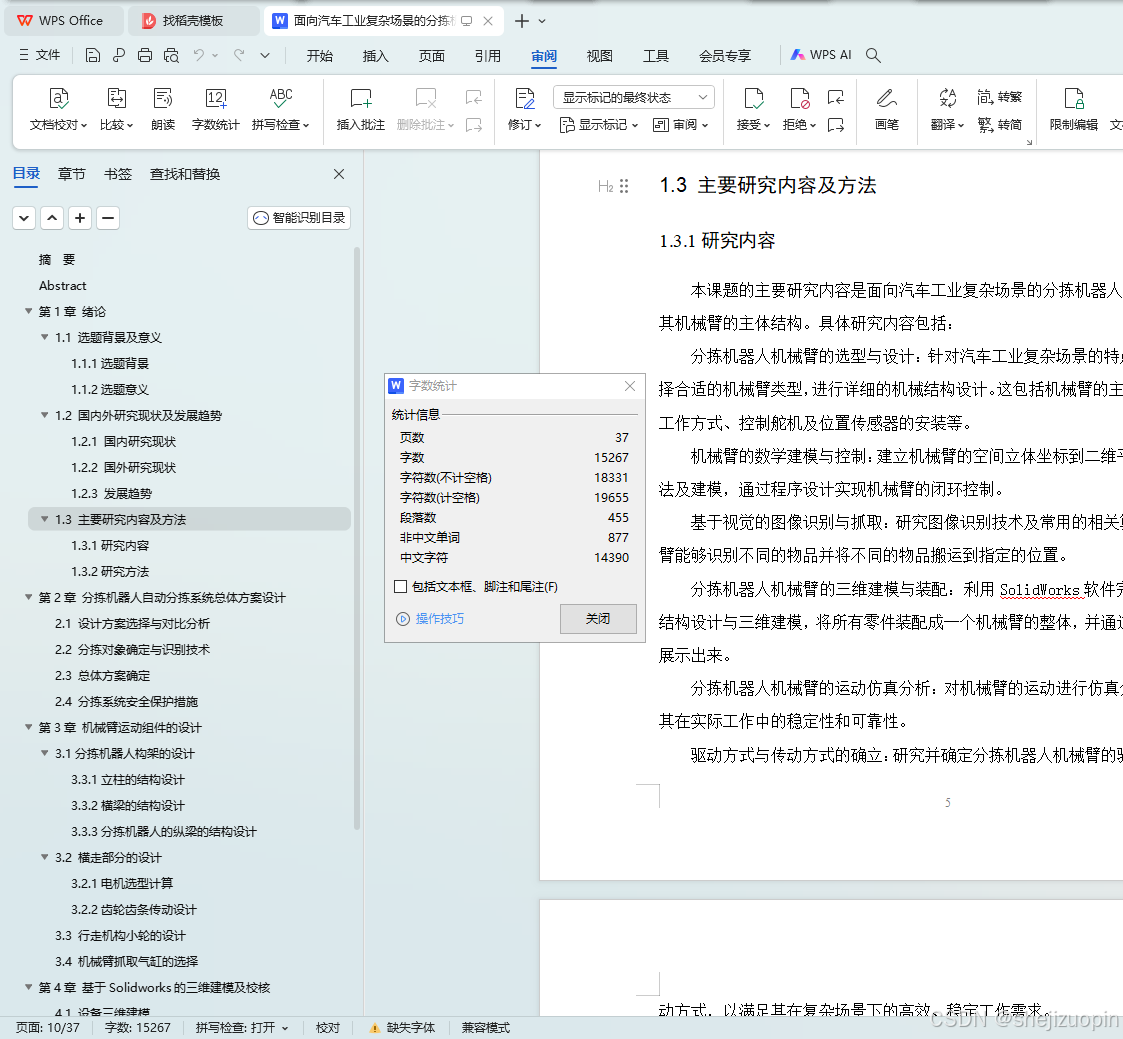Viewport: 1123px width, 1039px height.
Task: Open the 翻译 translate tool
Action: 948,110
